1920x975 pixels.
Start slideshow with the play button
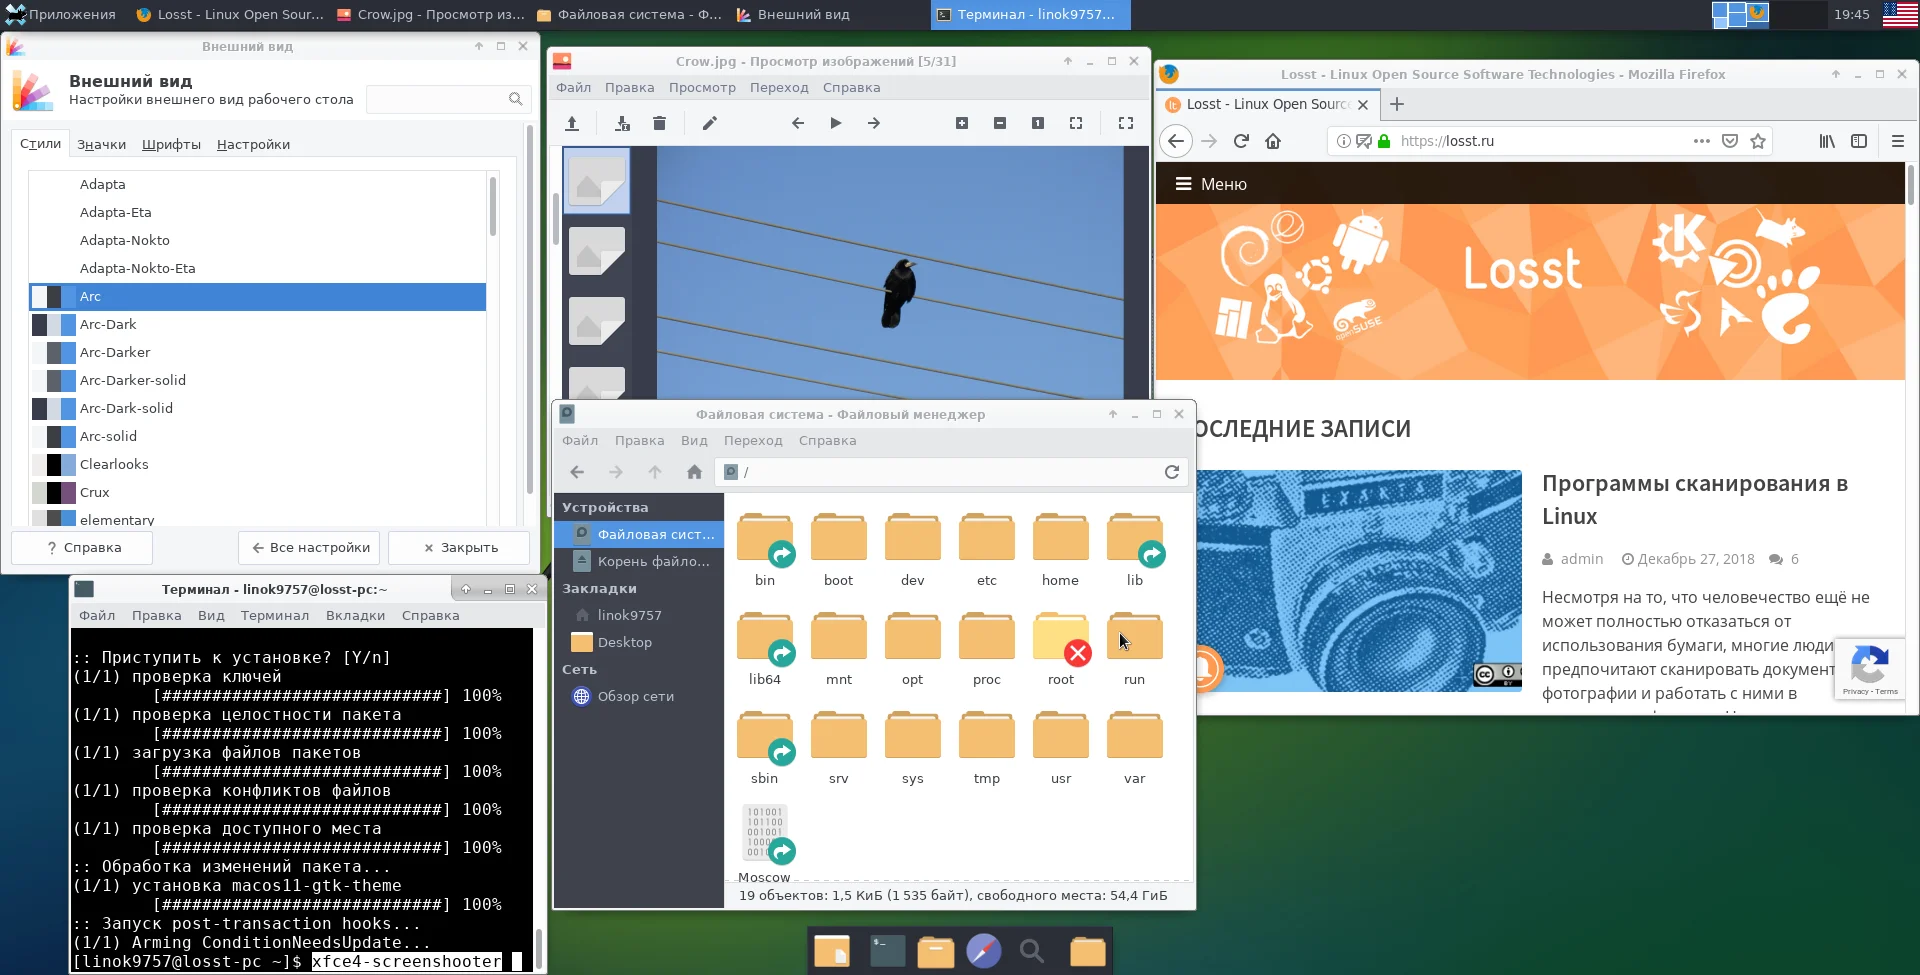point(835,123)
